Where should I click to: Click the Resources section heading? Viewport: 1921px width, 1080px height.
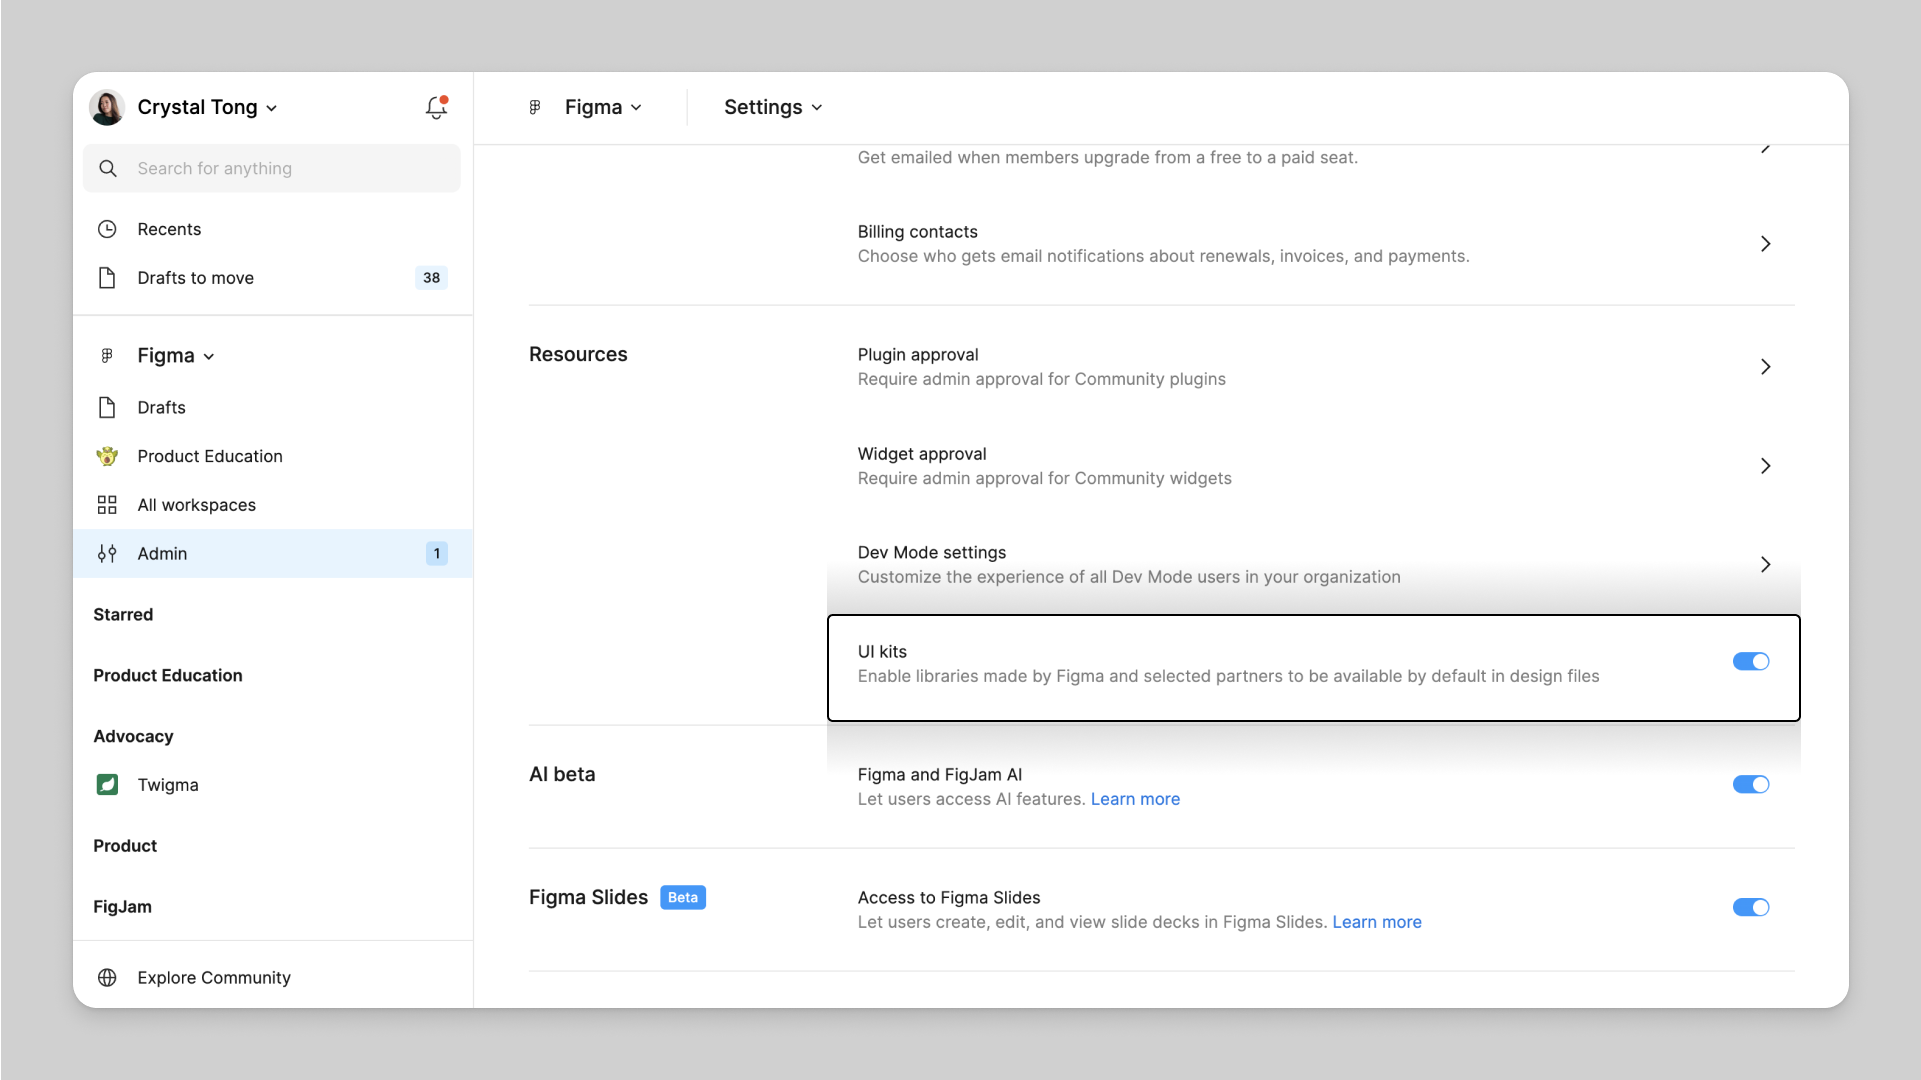[578, 355]
